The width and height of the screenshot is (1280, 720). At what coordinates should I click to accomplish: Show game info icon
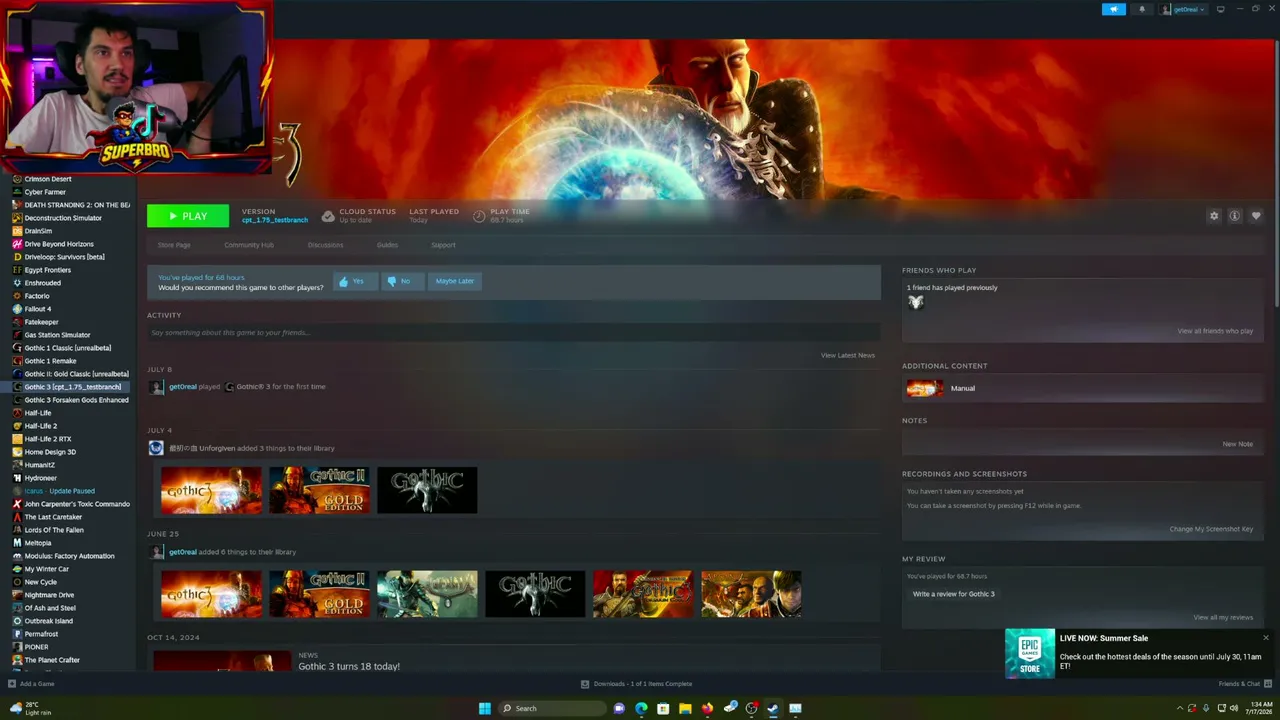[1235, 216]
